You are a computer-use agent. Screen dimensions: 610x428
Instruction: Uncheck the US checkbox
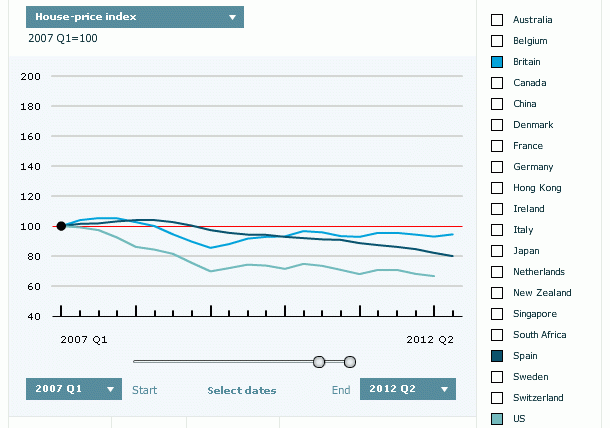497,419
